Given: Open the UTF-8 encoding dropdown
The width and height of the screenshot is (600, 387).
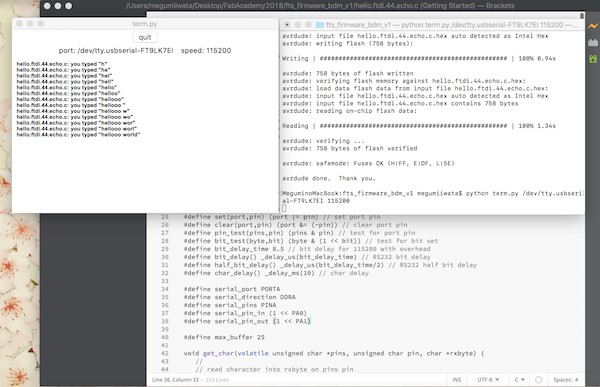Looking at the screenshot, I should coord(488,380).
